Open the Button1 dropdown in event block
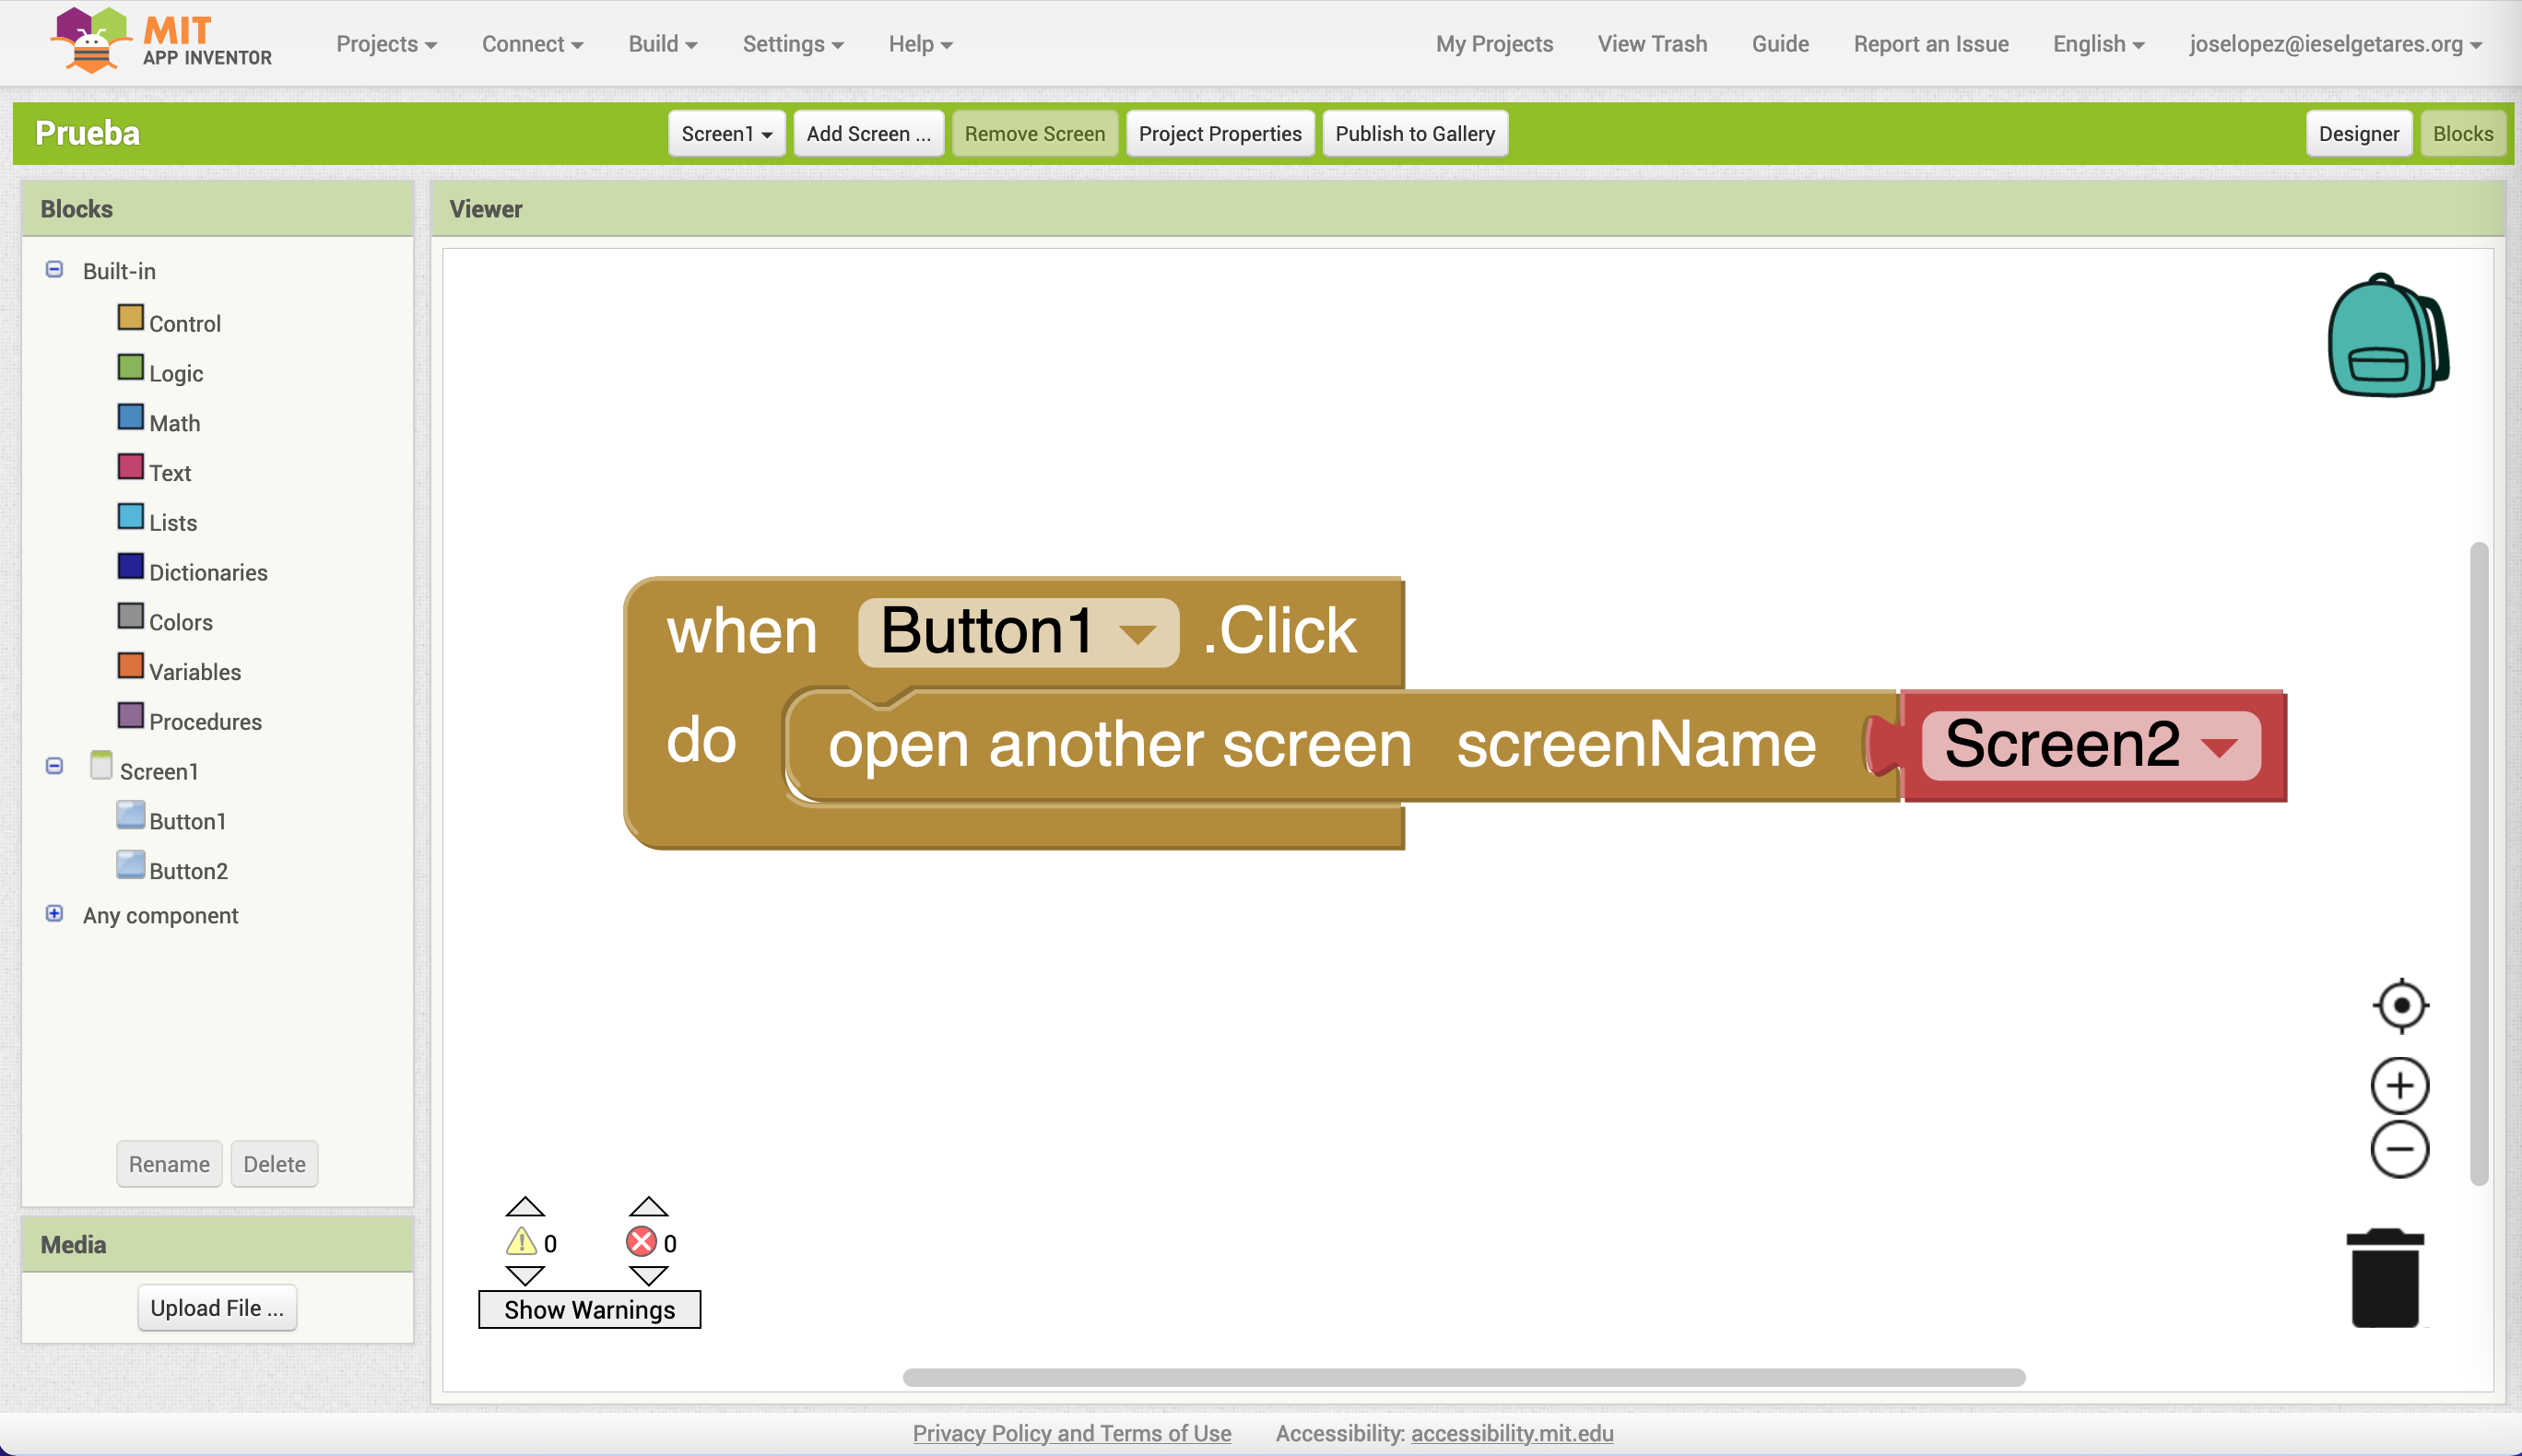Screen dimensions: 2522x1456 point(1138,633)
